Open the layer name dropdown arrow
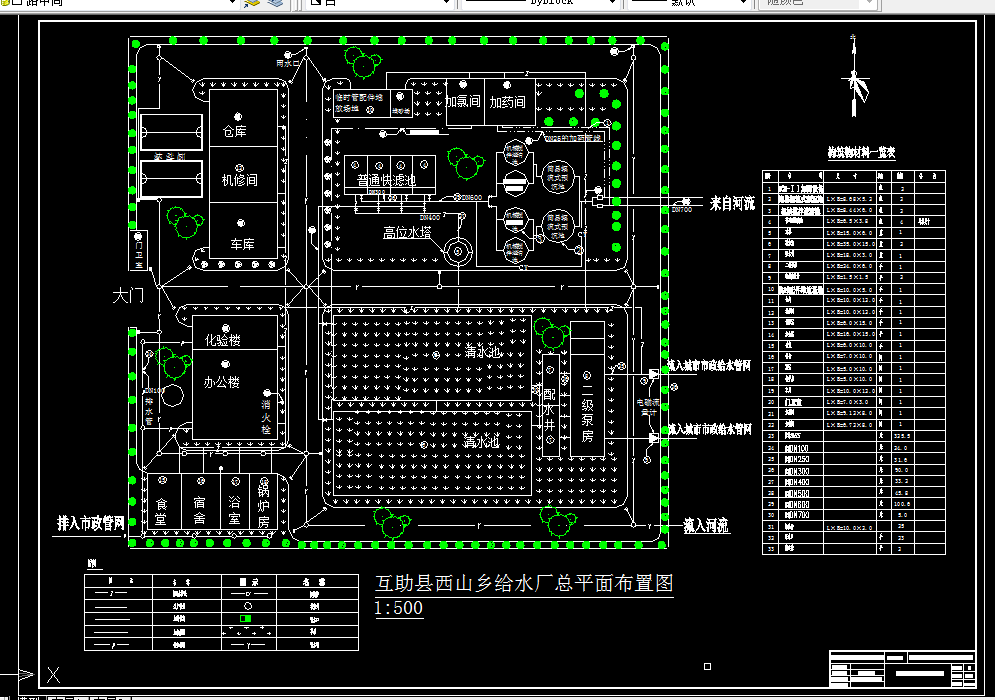This screenshot has height=700, width=995. coord(232,3)
